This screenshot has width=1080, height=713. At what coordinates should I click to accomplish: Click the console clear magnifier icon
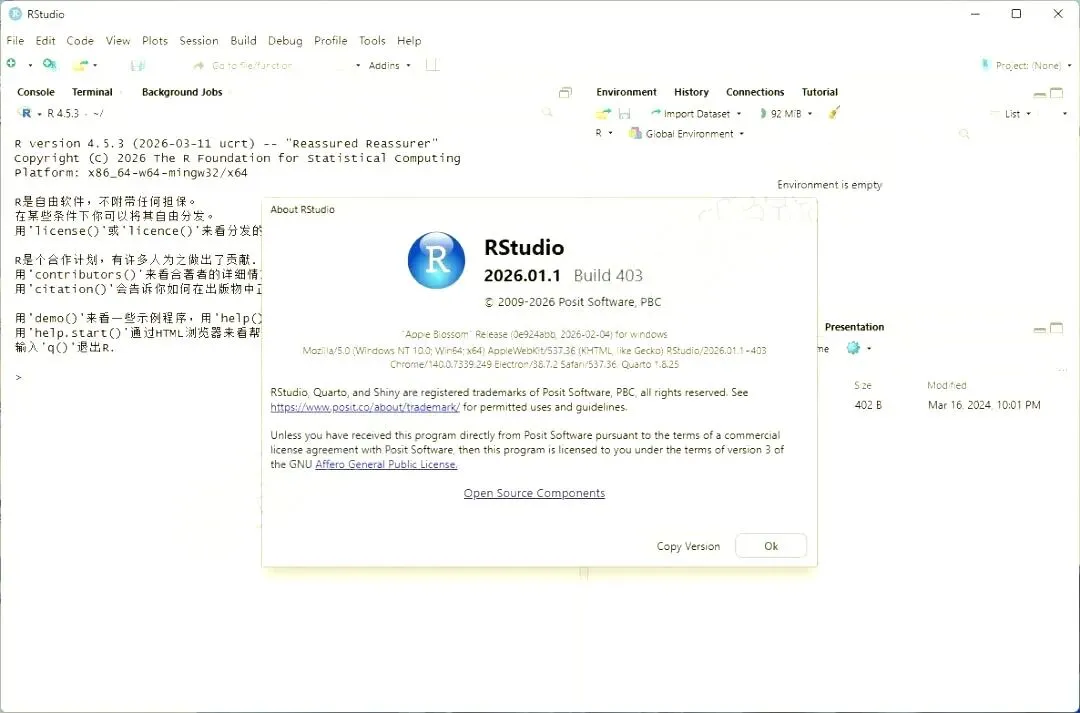[547, 112]
